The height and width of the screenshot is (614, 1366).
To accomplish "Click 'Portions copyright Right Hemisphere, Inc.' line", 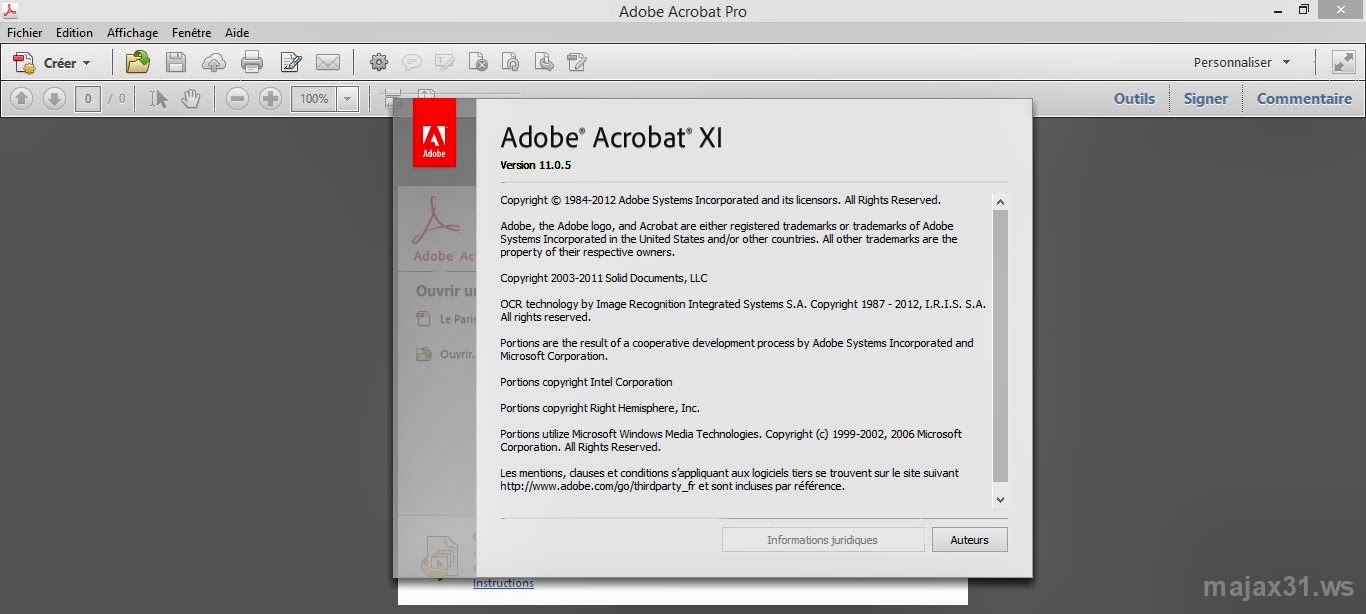I will coord(600,408).
